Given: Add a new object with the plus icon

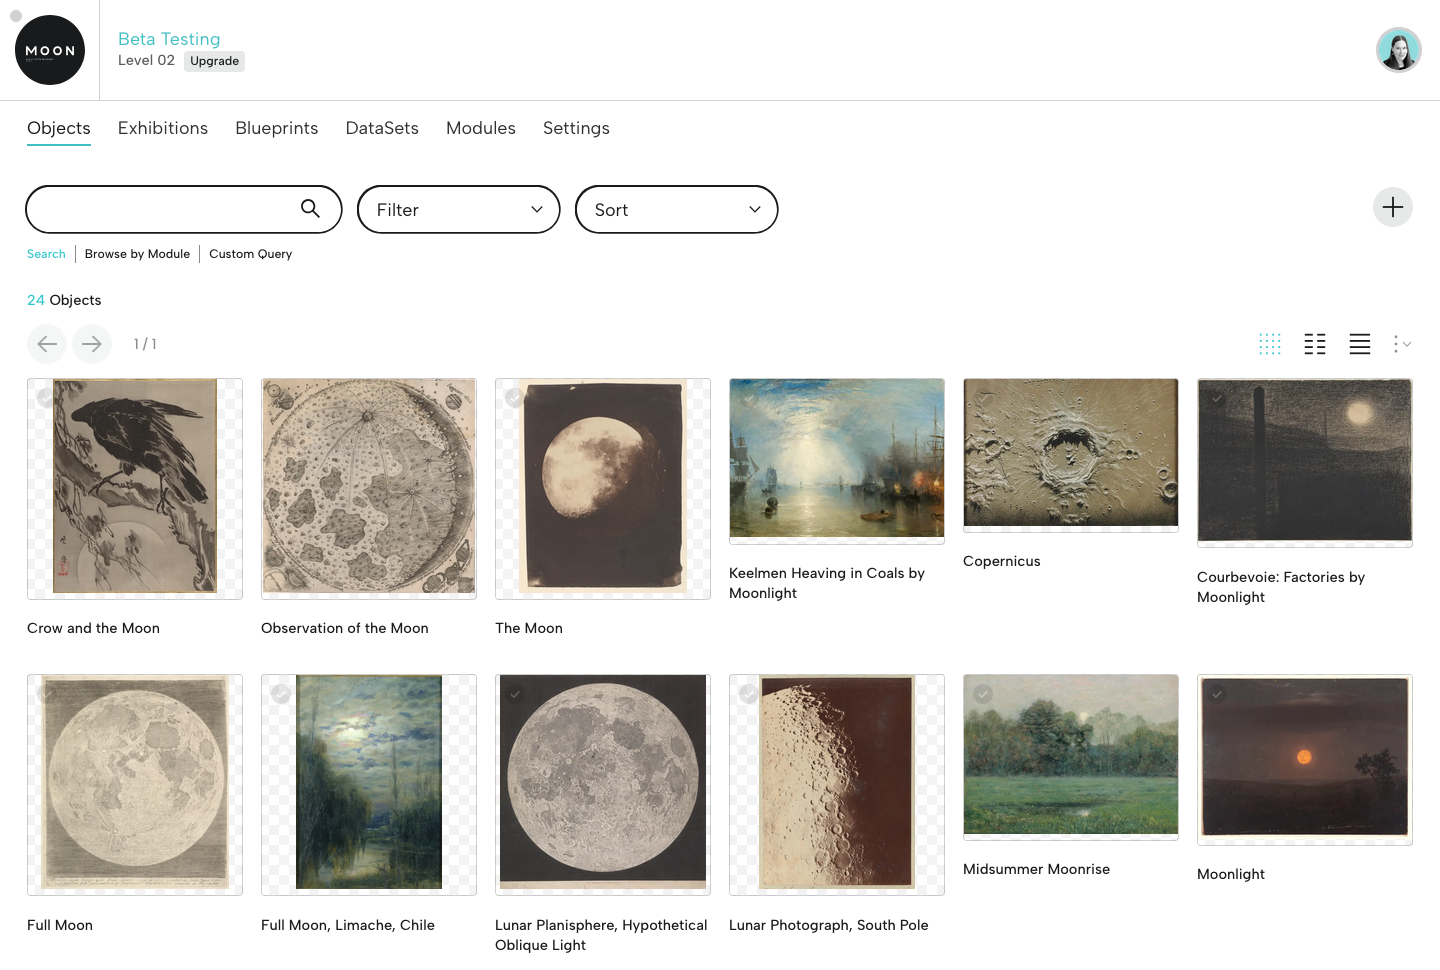Looking at the screenshot, I should [x=1392, y=207].
